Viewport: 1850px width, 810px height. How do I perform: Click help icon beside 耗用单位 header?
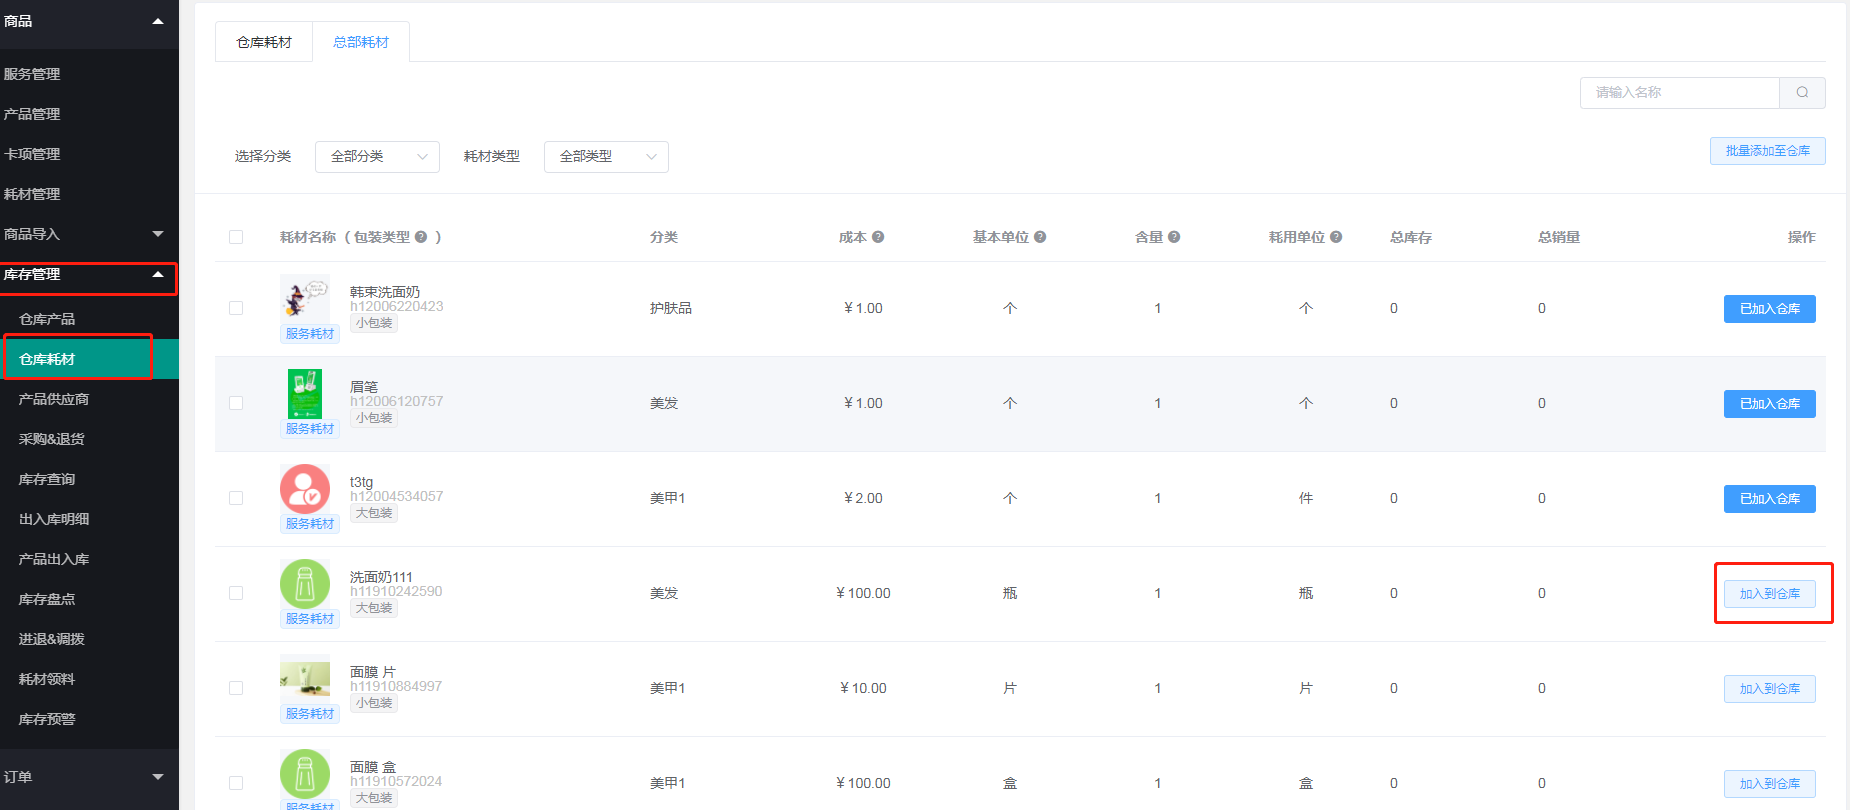tap(1336, 237)
